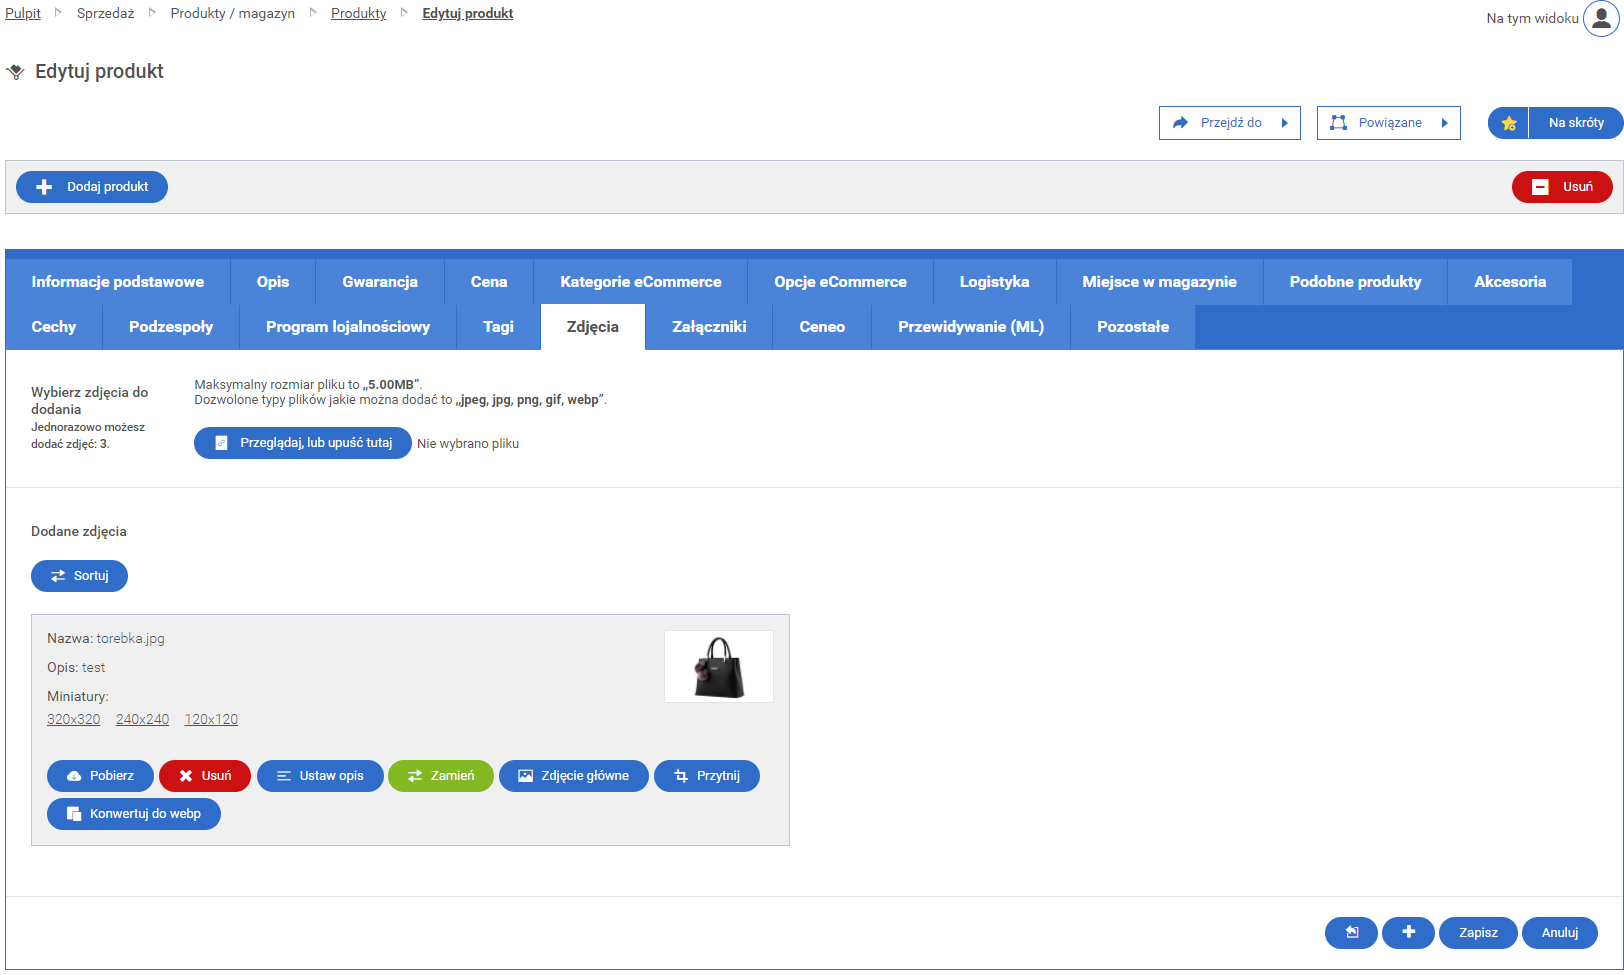Switch to the Informacje podstawowe tab

(118, 282)
